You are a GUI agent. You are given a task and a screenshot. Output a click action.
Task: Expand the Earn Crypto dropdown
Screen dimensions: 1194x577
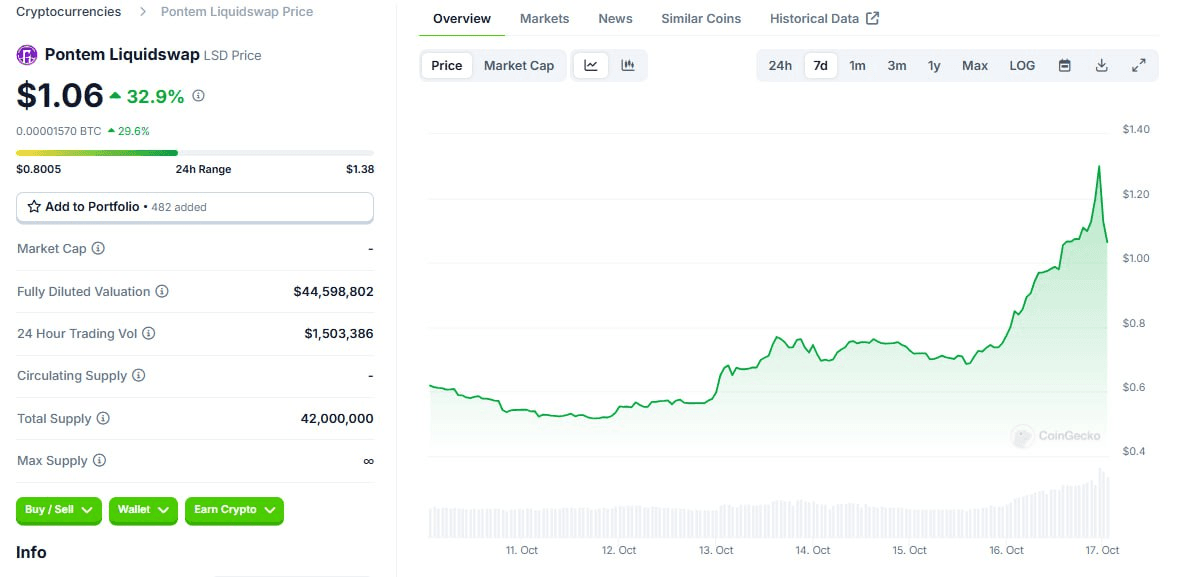coord(234,510)
